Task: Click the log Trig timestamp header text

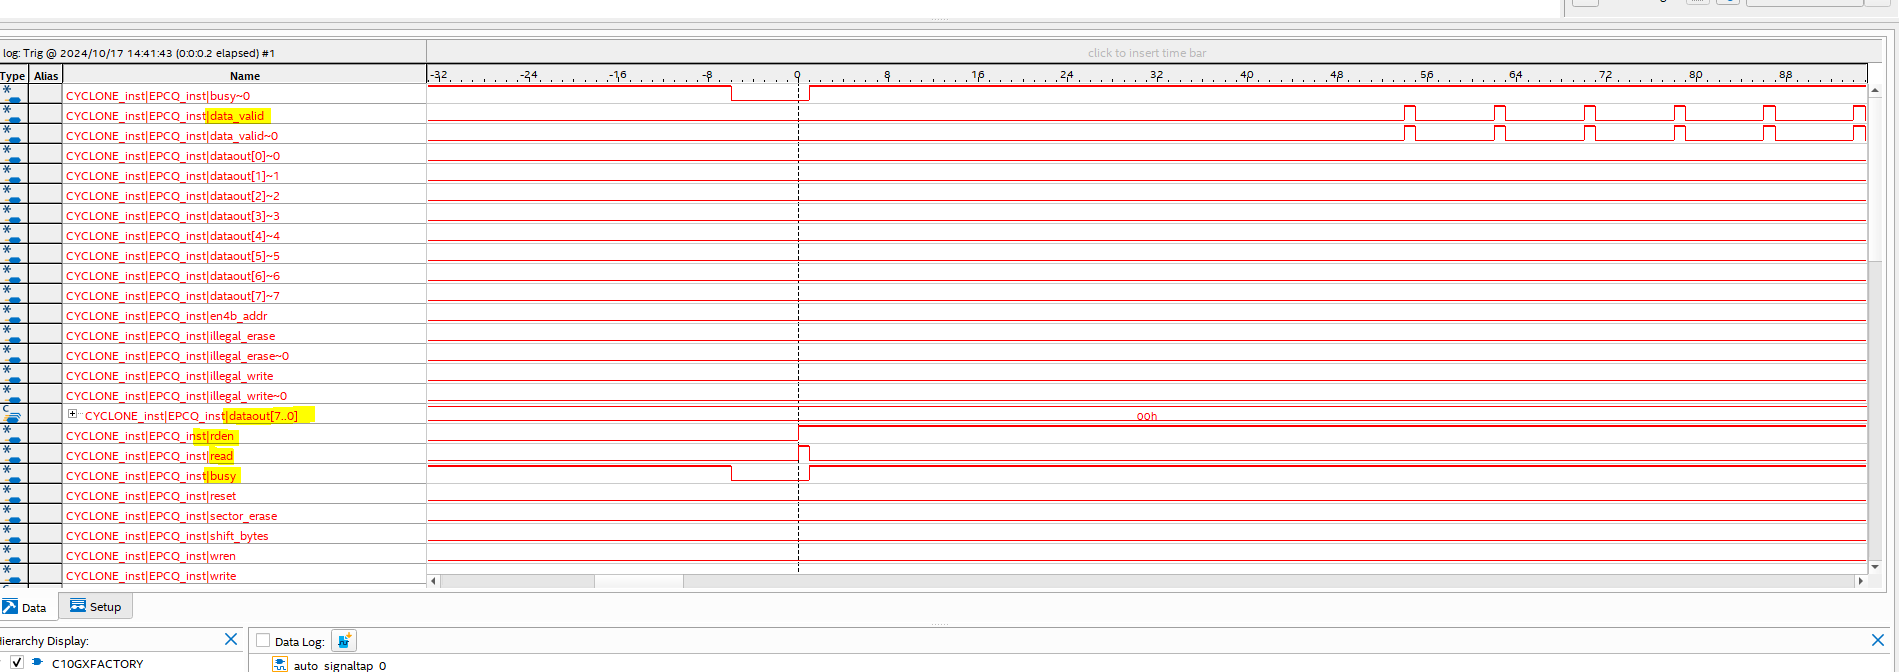Action: (x=138, y=53)
